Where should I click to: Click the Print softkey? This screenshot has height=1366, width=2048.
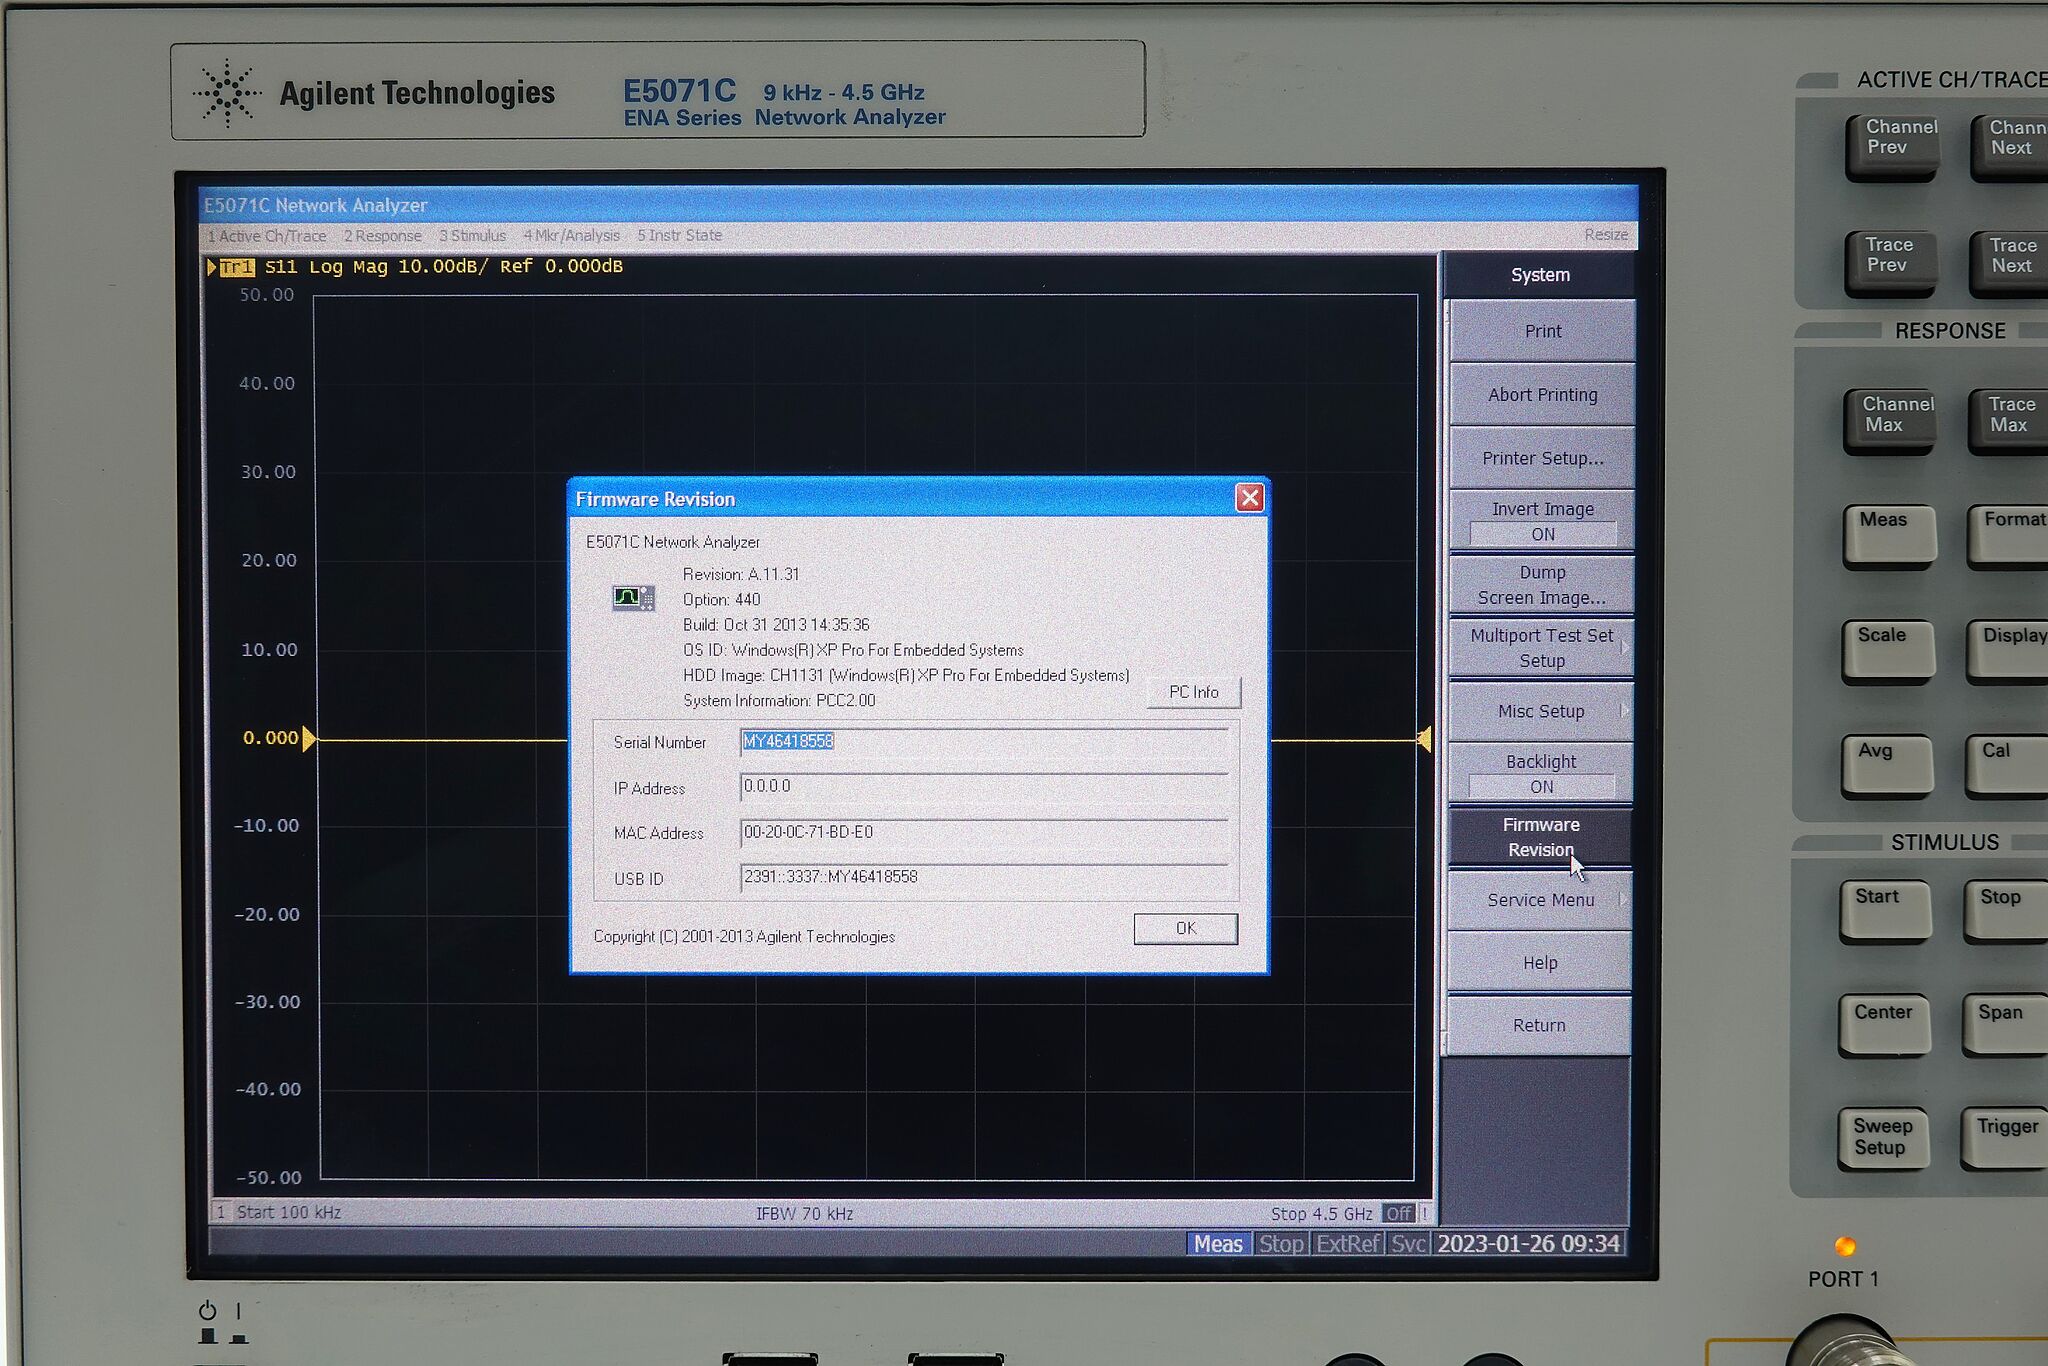click(1542, 331)
